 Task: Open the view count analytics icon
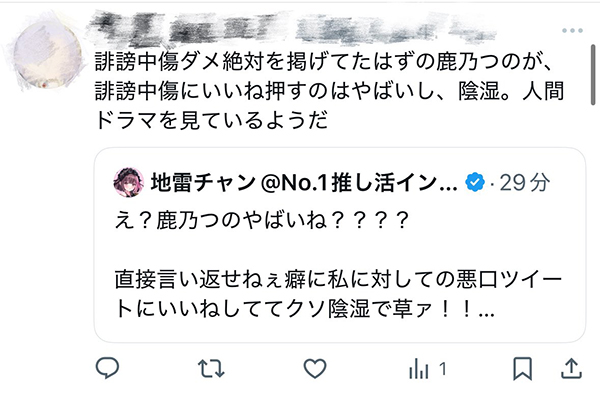[x=419, y=369]
